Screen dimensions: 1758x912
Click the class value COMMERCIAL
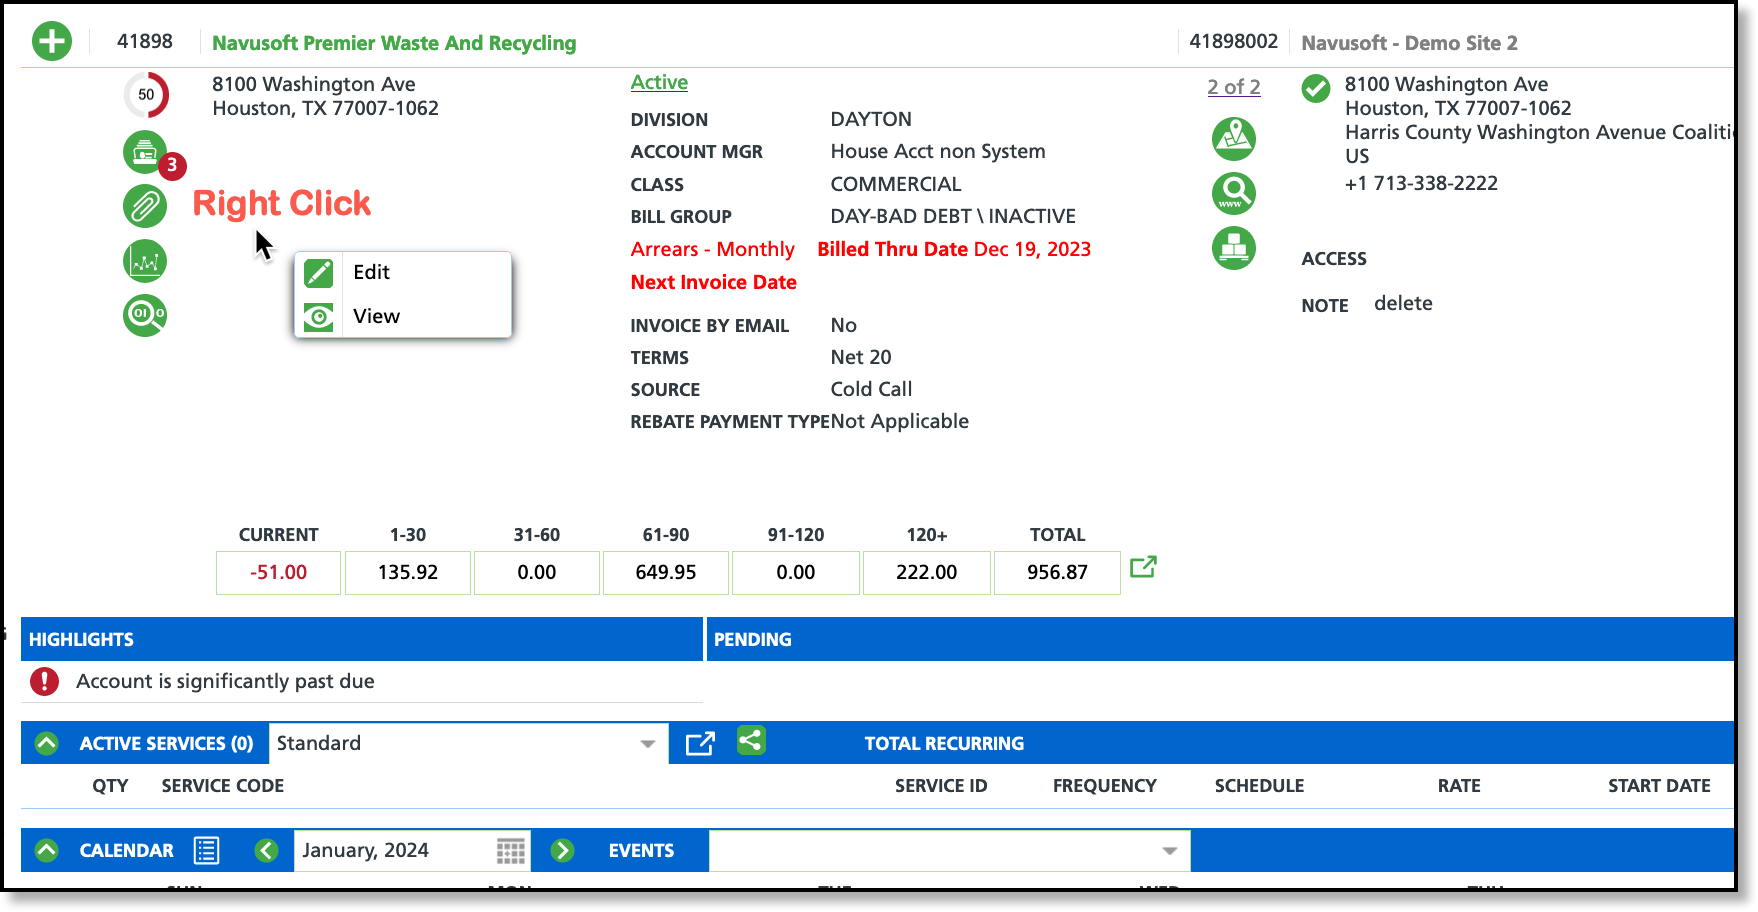pyautogui.click(x=896, y=184)
